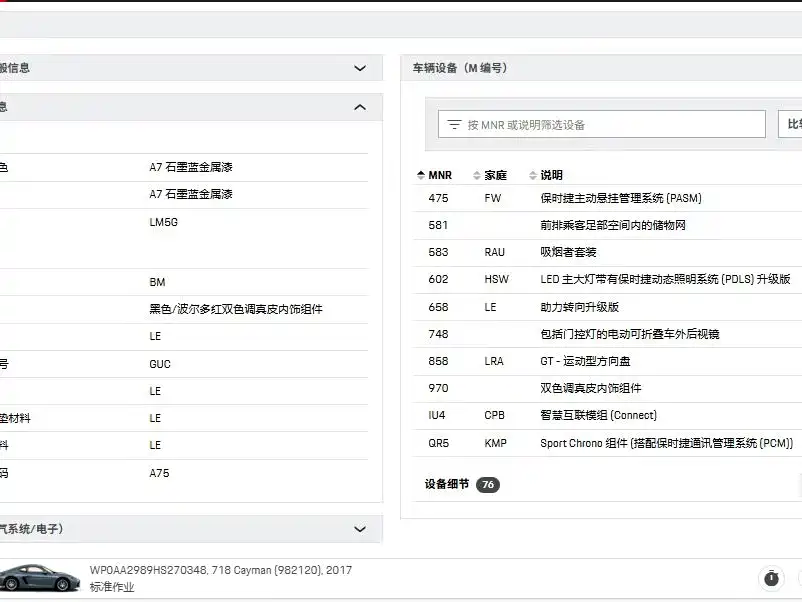This screenshot has width=802, height=602.
Task: Click the 比较 button beside the filter
Action: click(790, 124)
